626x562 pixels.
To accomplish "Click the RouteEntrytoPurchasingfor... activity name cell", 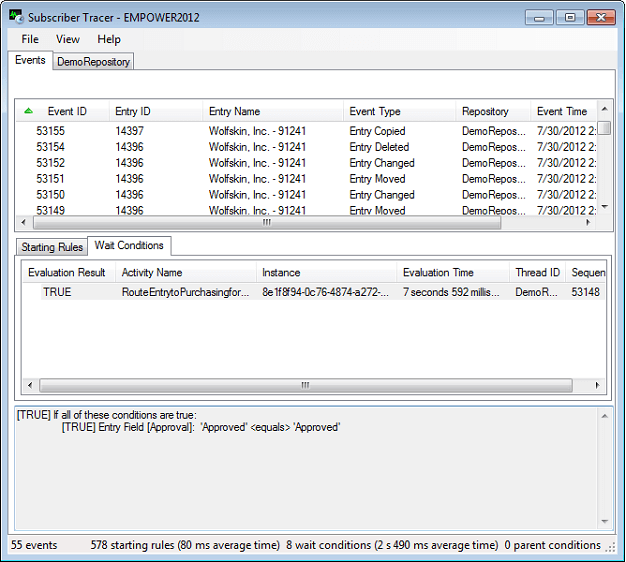I will 186,292.
